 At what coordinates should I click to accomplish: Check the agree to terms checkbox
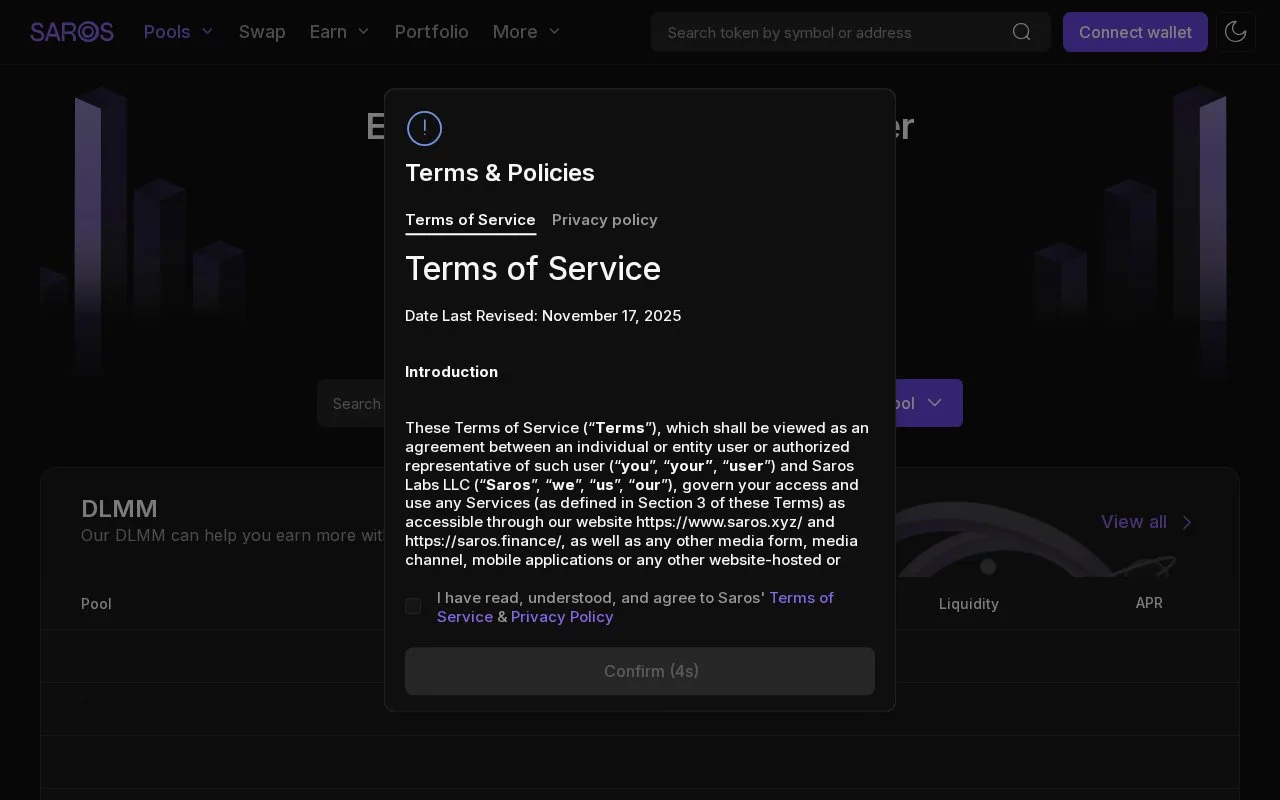coord(413,606)
